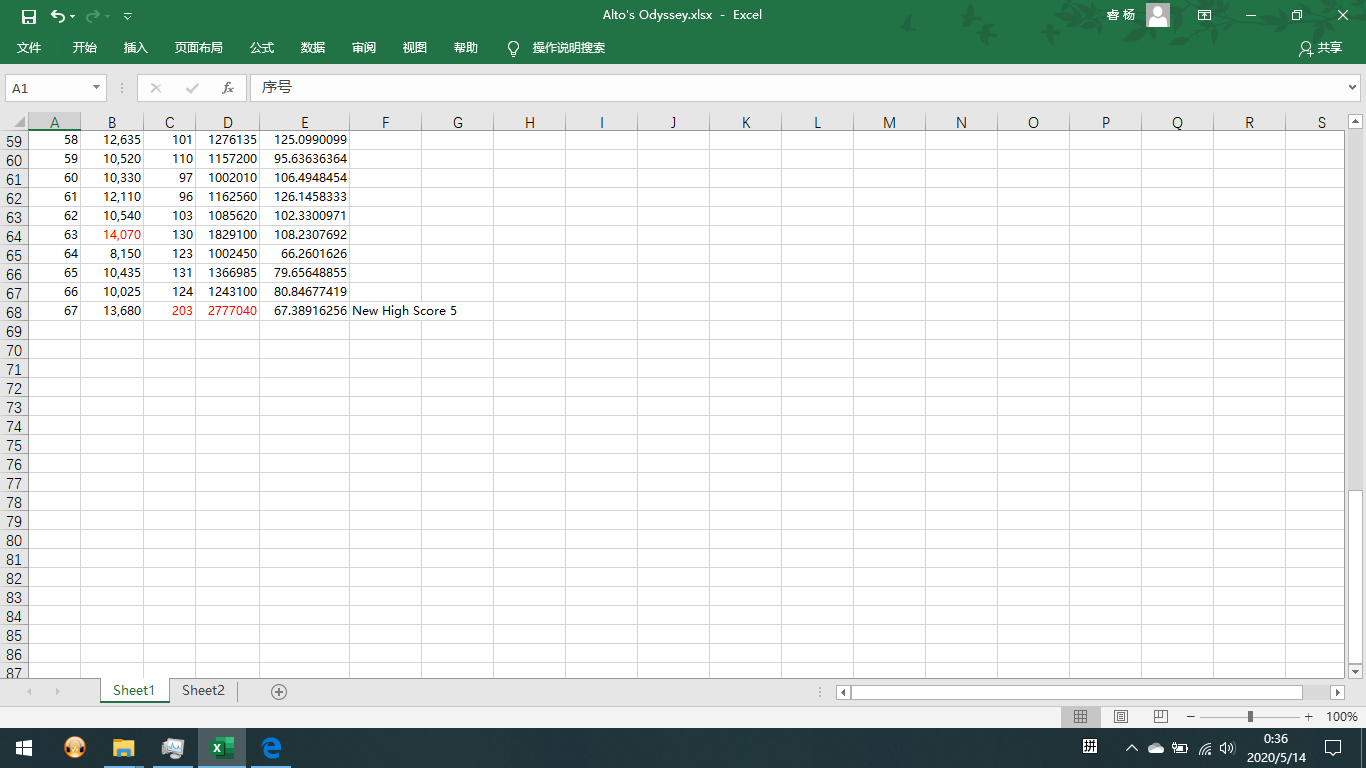This screenshot has width=1366, height=768.
Task: Select row 64 by its header
Action: click(x=14, y=236)
